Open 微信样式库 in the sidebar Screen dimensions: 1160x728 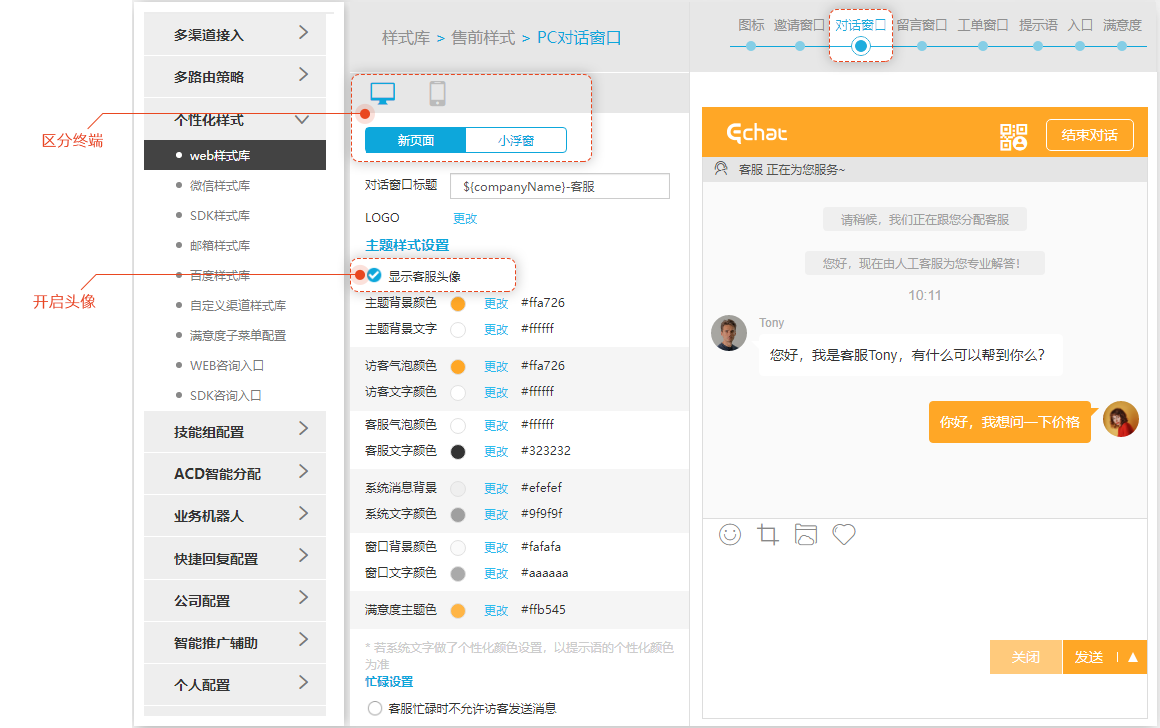pos(220,186)
